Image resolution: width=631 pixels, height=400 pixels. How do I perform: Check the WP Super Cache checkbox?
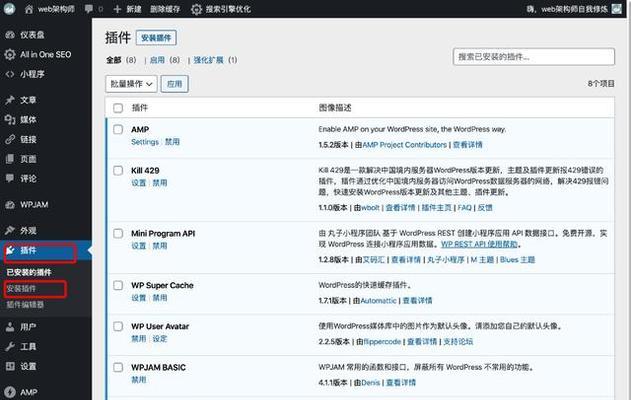[x=118, y=285]
